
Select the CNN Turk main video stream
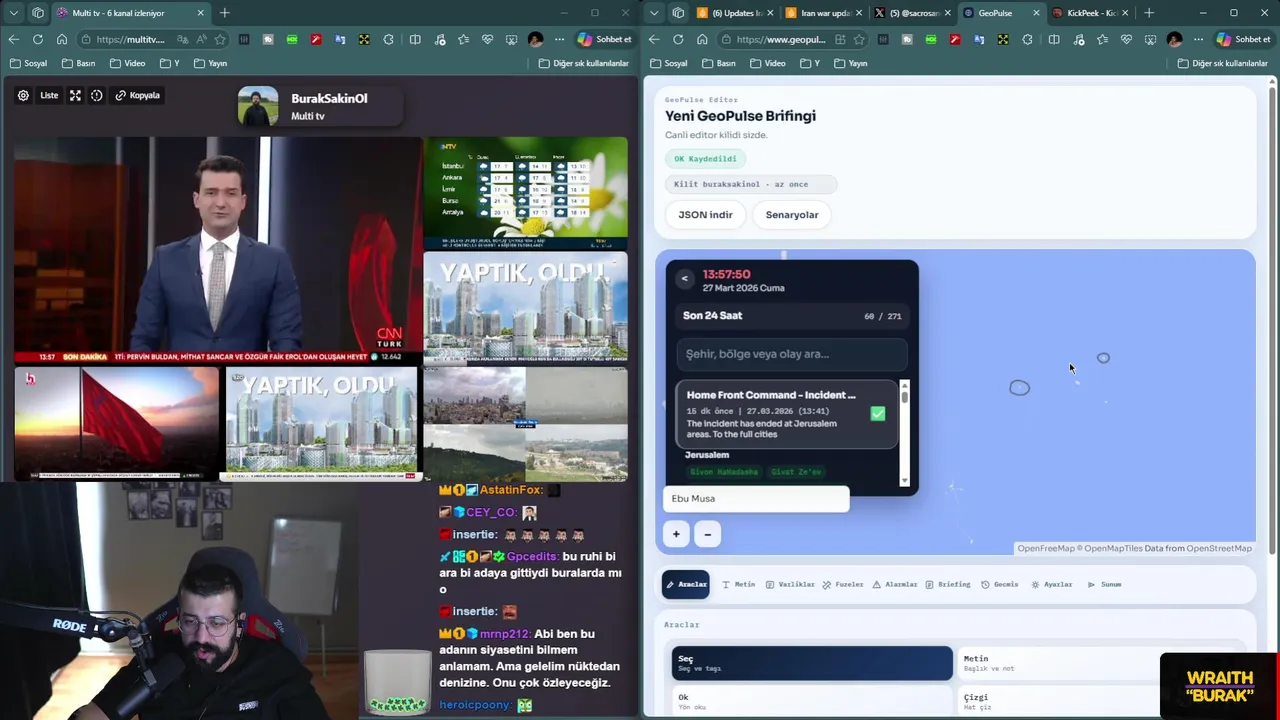(x=217, y=250)
